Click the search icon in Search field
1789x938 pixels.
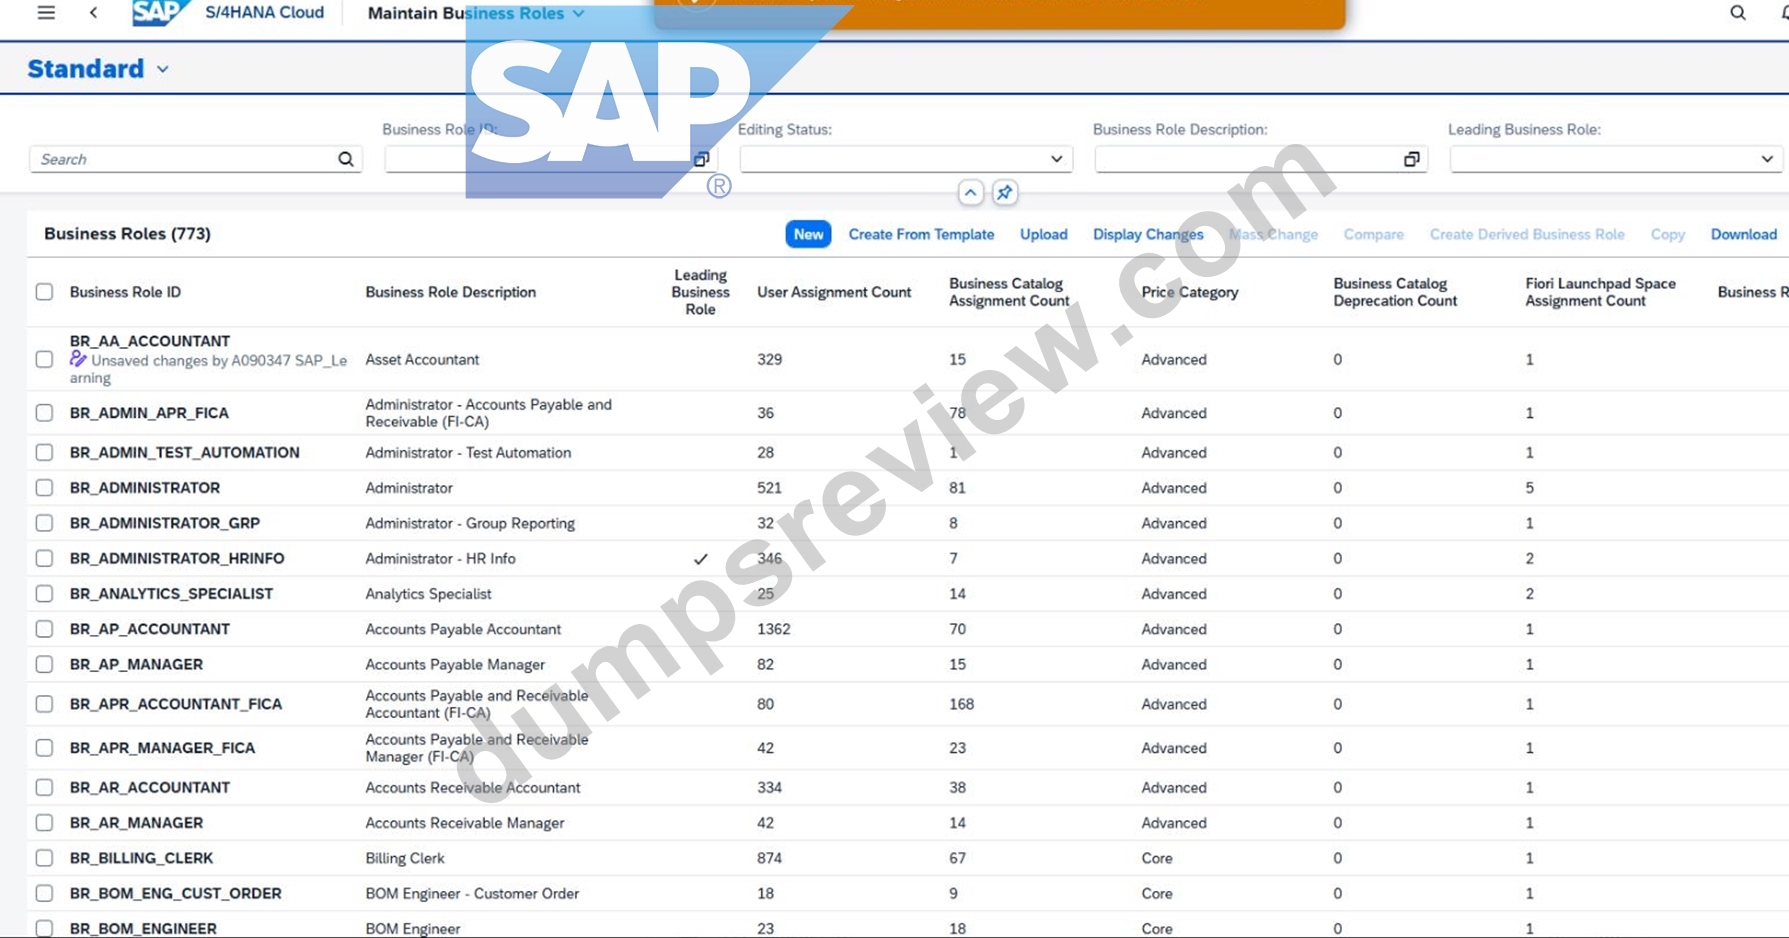pyautogui.click(x=346, y=159)
